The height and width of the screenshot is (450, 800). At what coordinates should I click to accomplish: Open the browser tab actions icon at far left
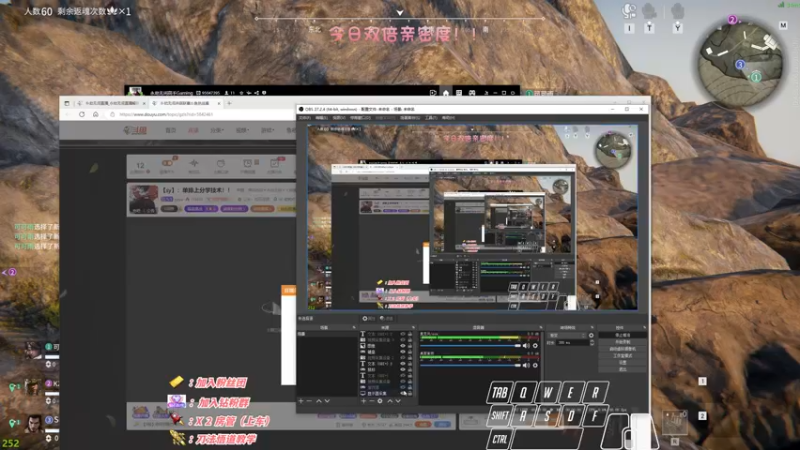tap(67, 104)
